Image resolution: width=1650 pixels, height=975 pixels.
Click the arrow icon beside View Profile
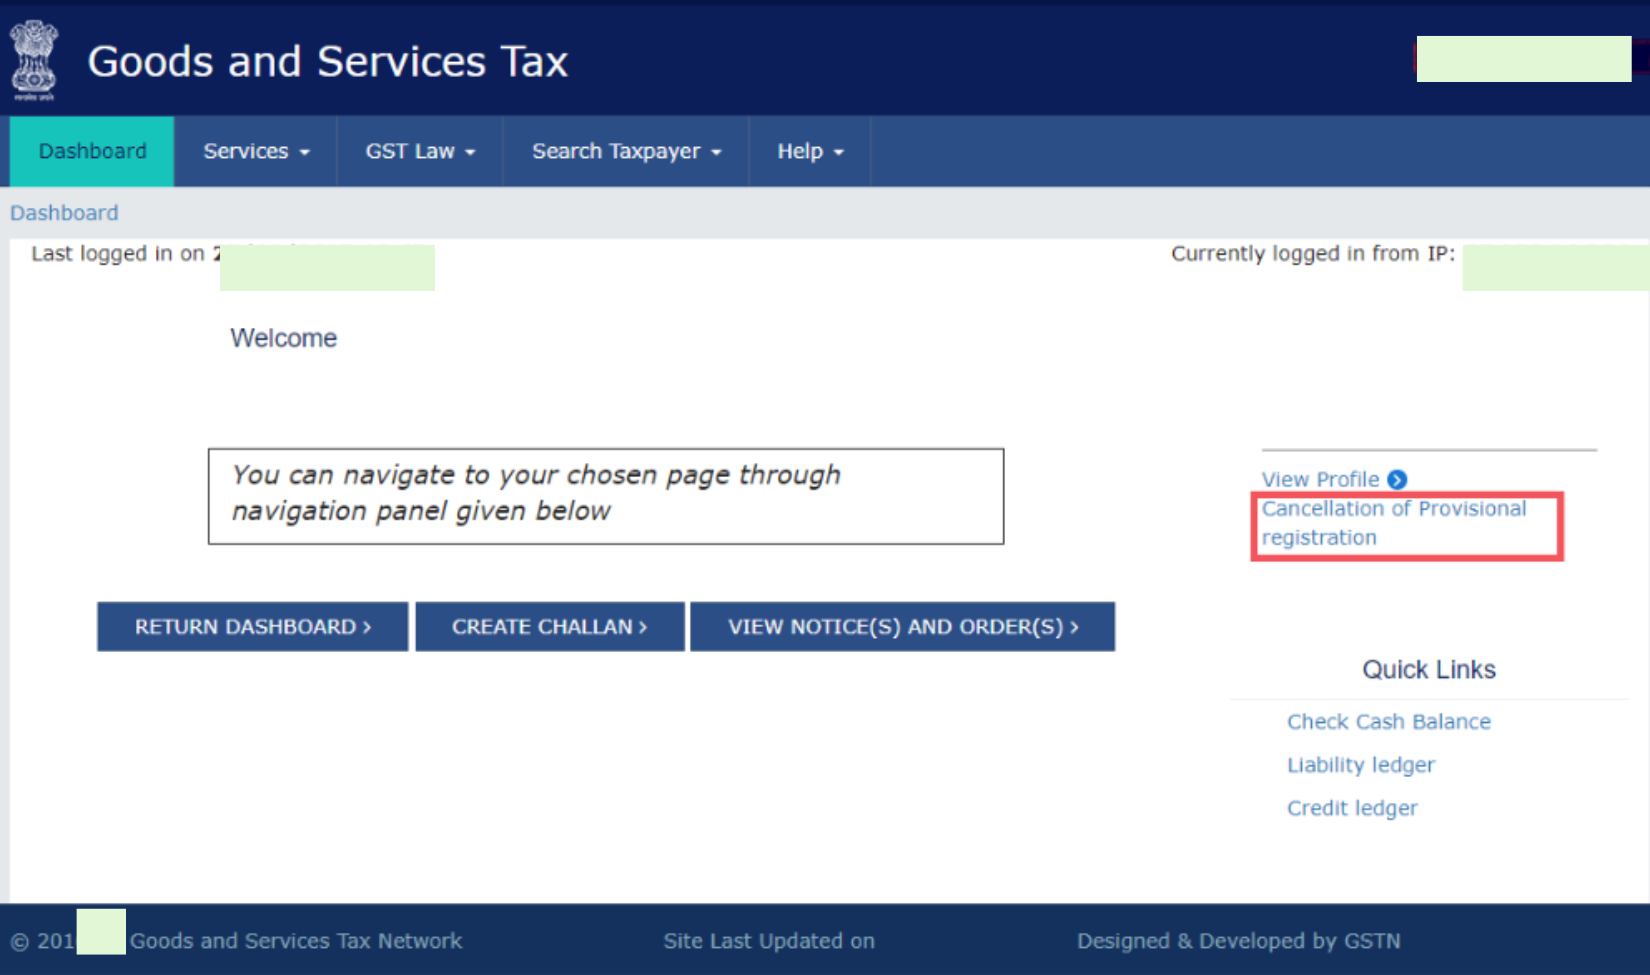click(x=1397, y=480)
